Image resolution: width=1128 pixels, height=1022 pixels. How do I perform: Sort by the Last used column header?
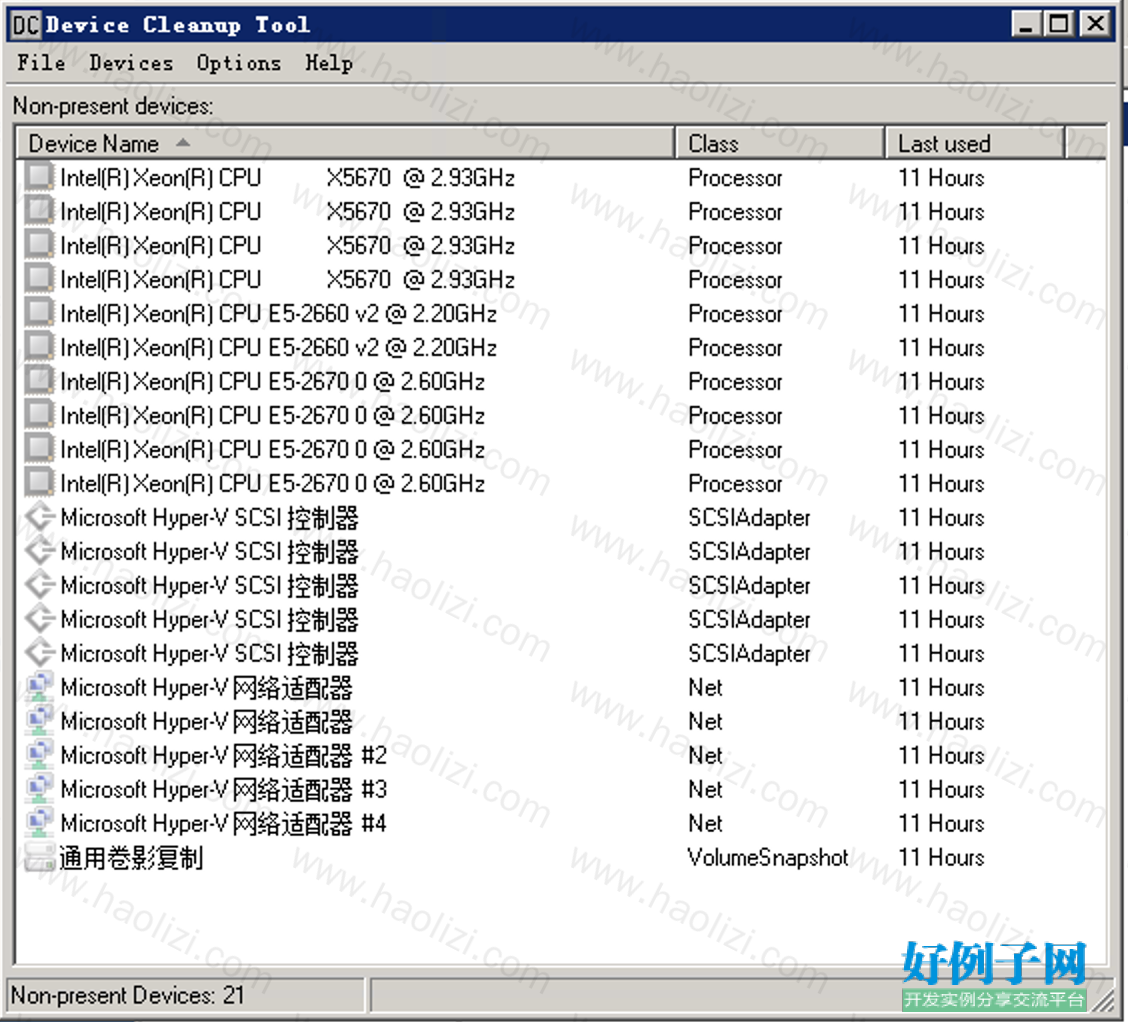coord(975,143)
